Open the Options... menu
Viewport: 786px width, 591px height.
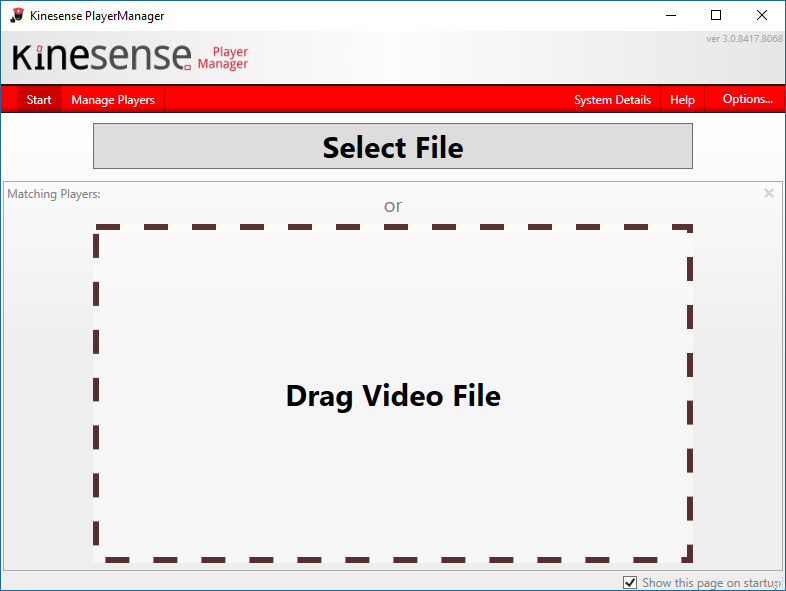(747, 99)
